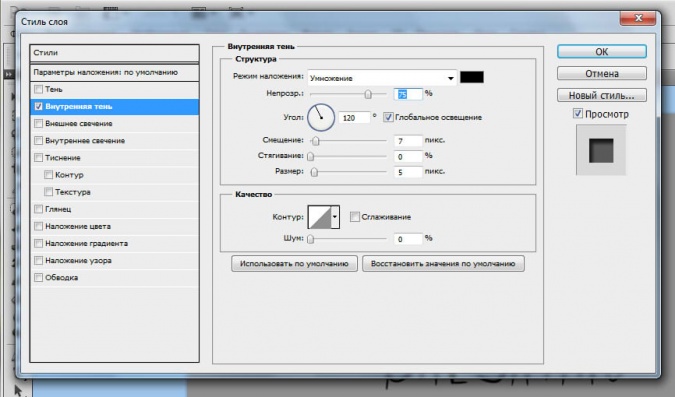
Task: Click the Смещение value input field
Action: coord(408,141)
